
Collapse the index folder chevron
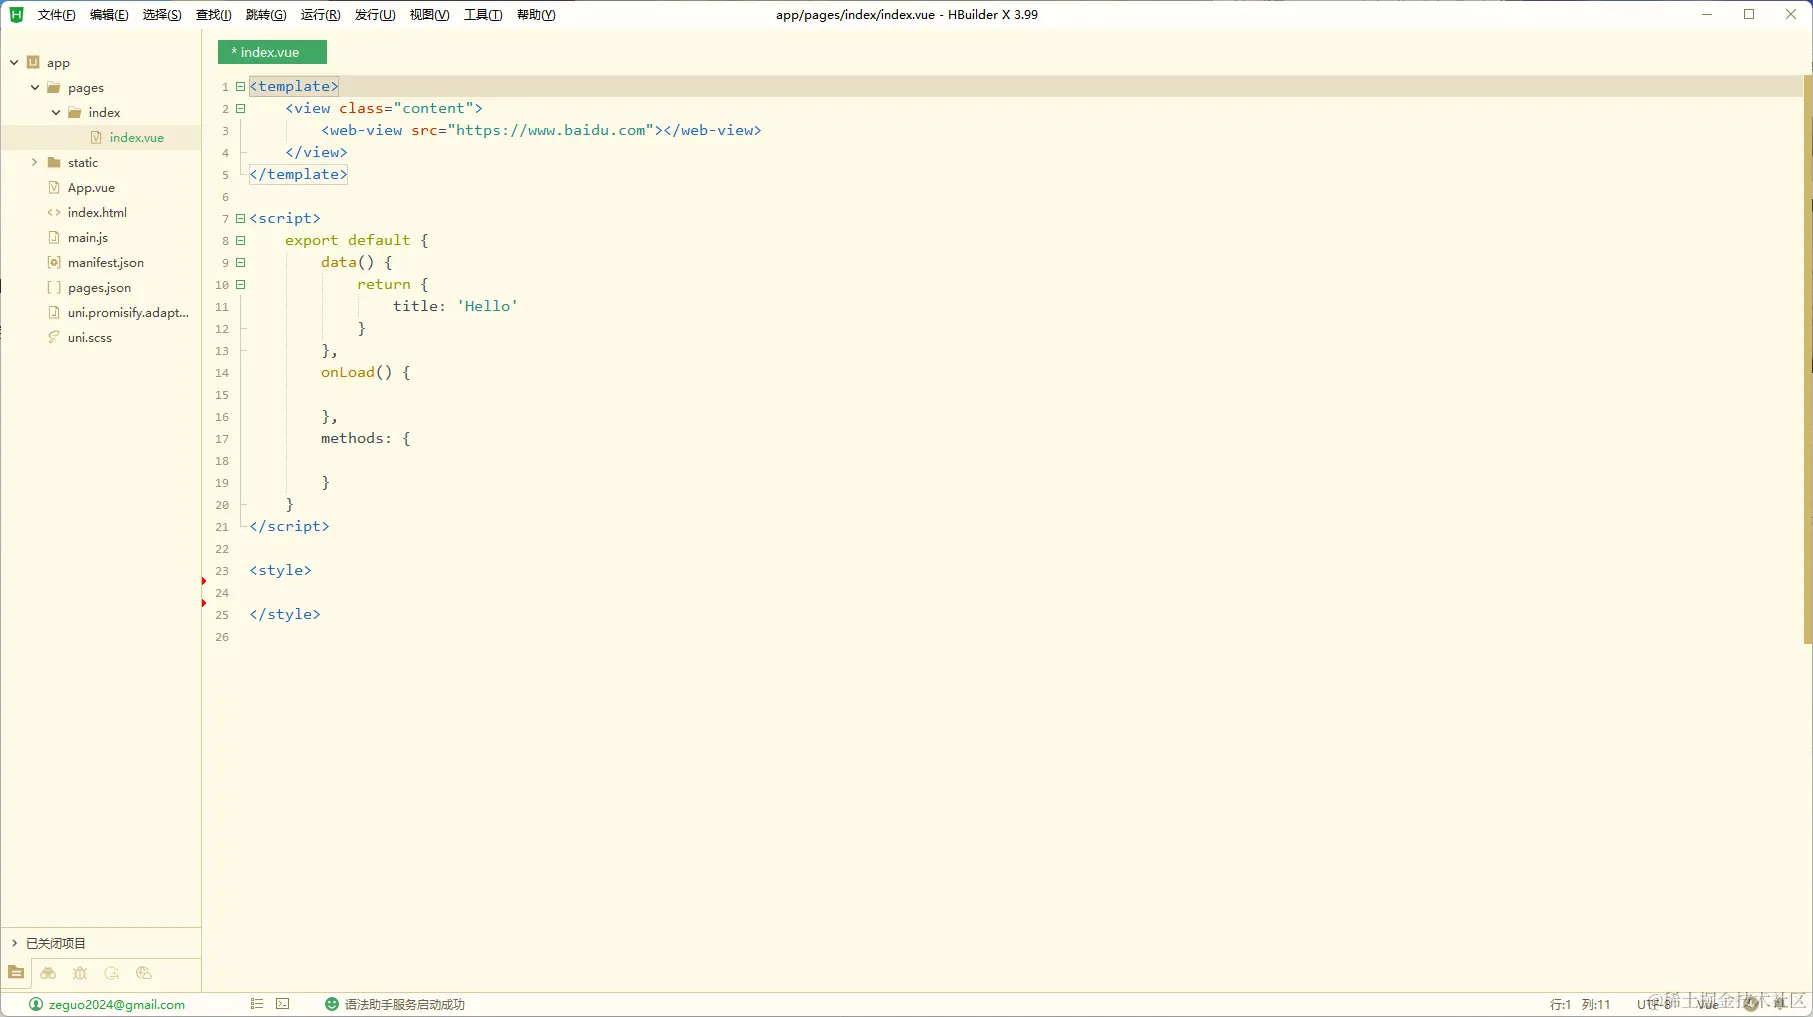tap(56, 113)
